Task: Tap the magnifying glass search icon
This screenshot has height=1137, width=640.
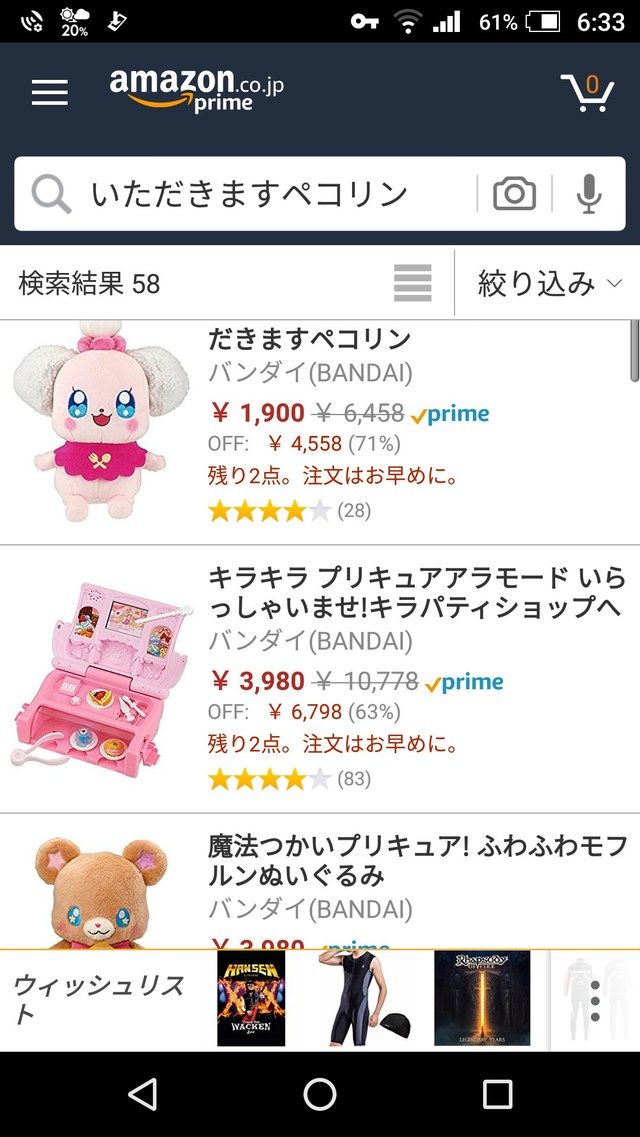Action: click(x=51, y=194)
